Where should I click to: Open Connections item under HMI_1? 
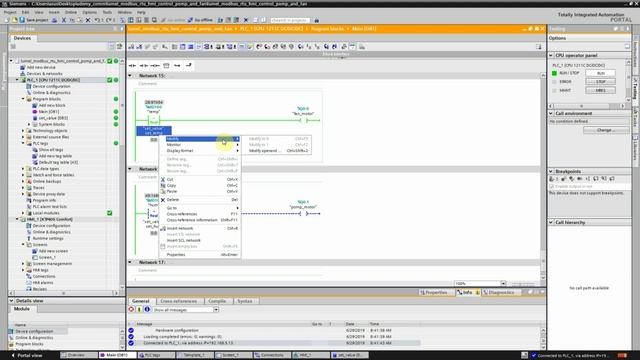point(44,276)
